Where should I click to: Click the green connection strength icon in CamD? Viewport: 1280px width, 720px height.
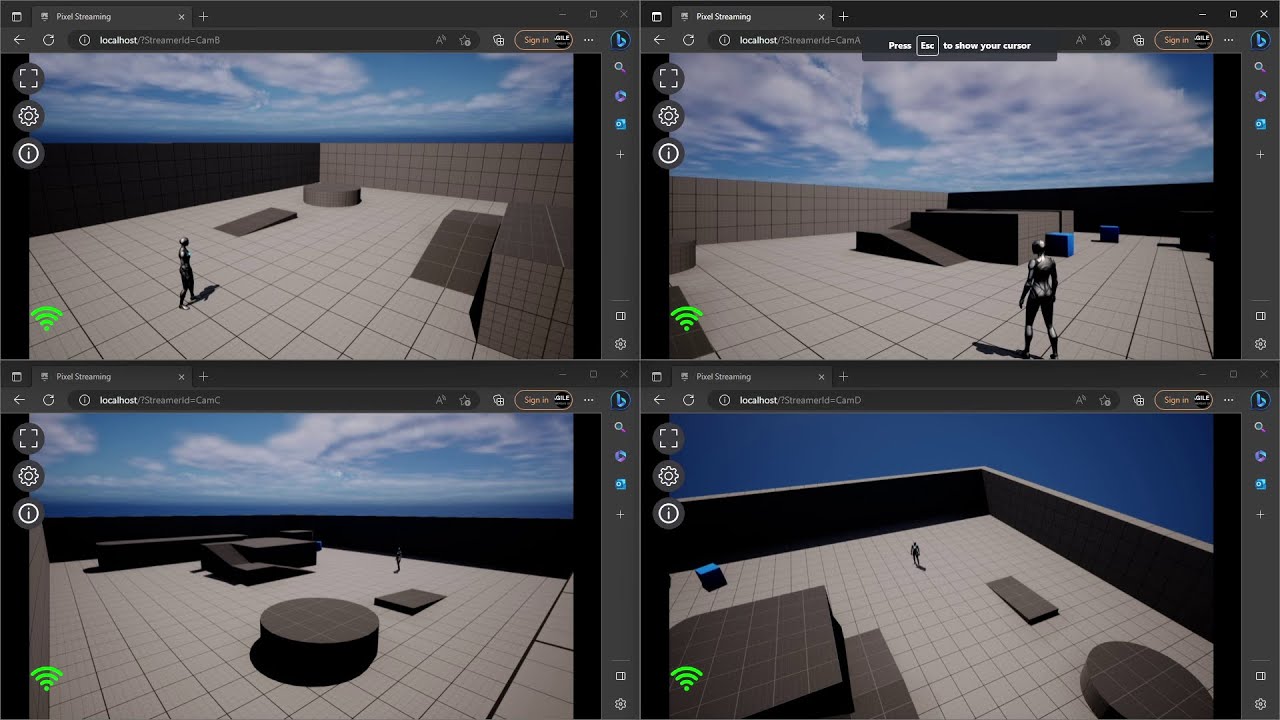[x=686, y=678]
